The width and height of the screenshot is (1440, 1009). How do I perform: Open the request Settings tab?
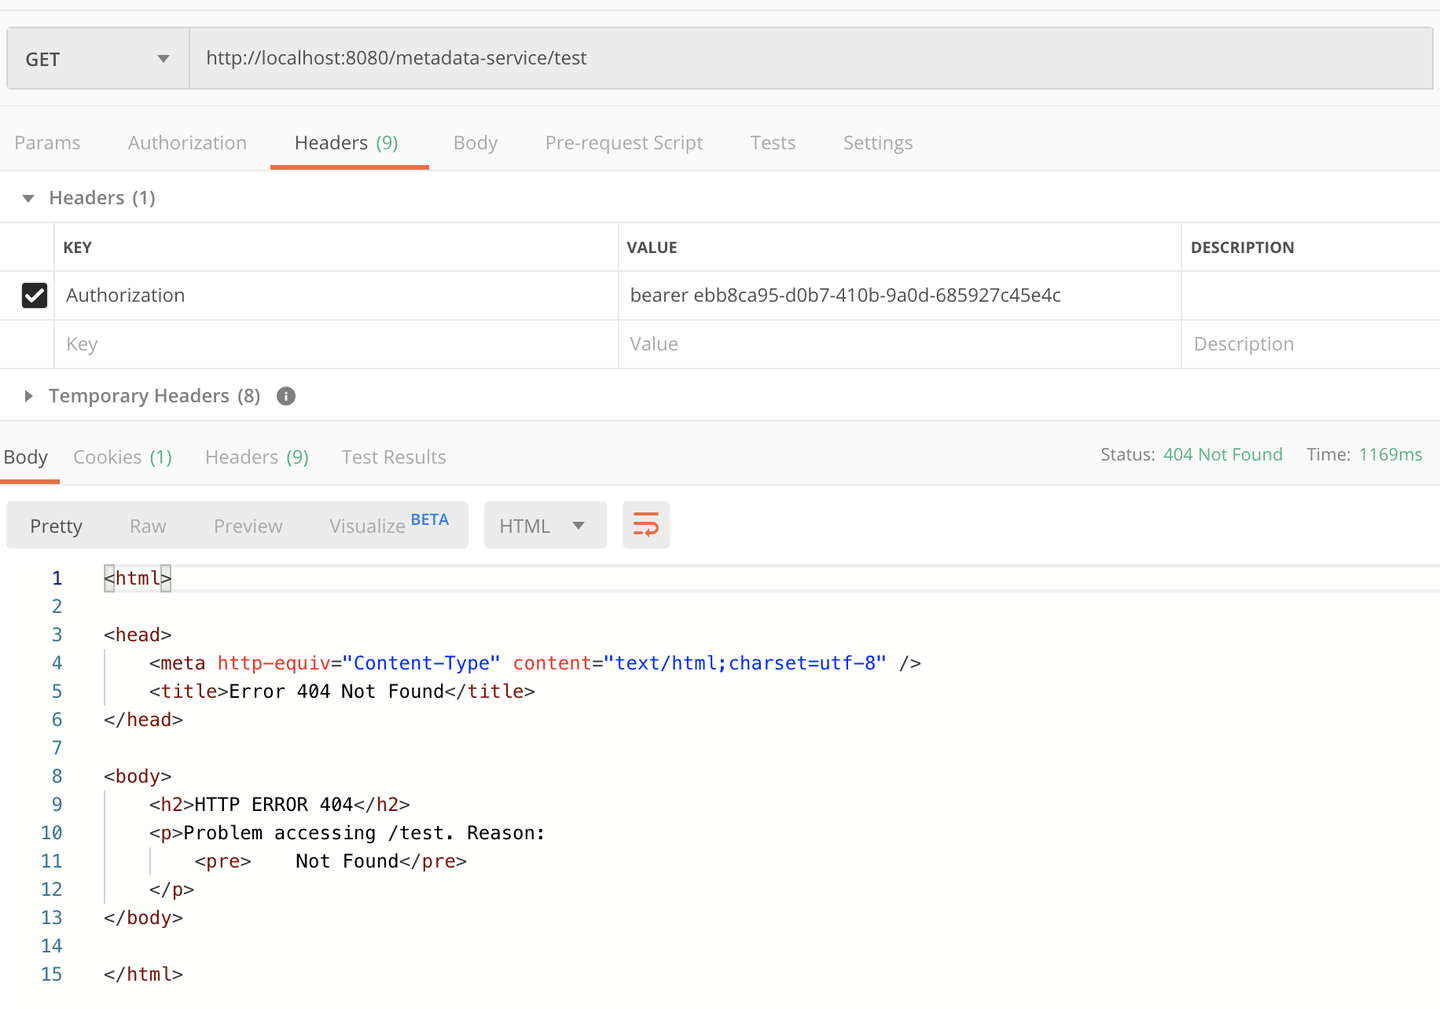coord(877,143)
